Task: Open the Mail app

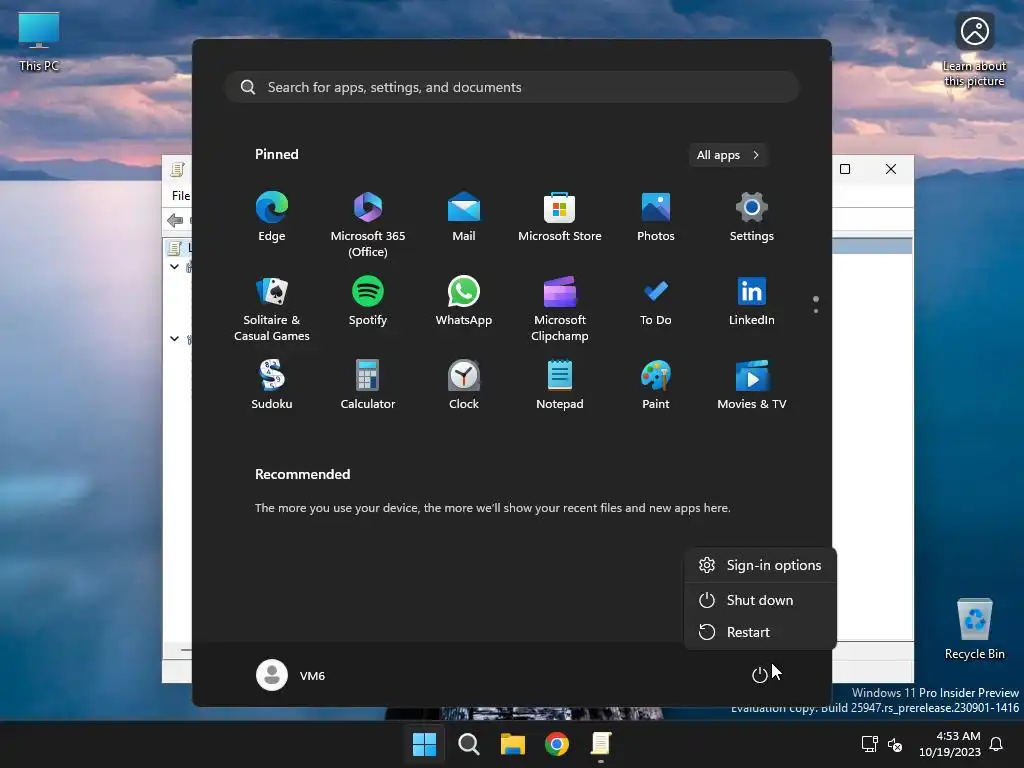Action: click(x=464, y=217)
